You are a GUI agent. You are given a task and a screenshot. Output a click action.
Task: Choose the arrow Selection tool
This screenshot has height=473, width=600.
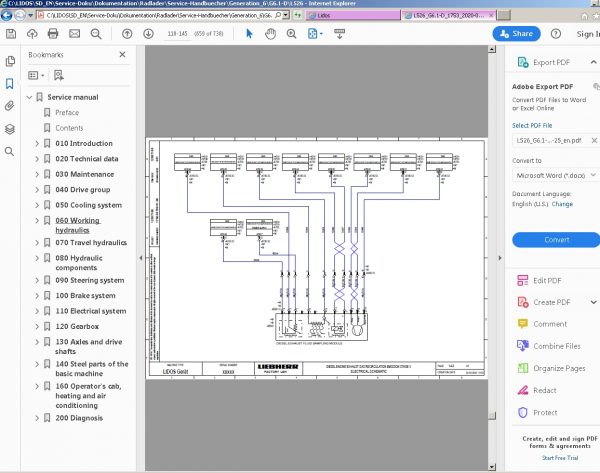tap(248, 33)
